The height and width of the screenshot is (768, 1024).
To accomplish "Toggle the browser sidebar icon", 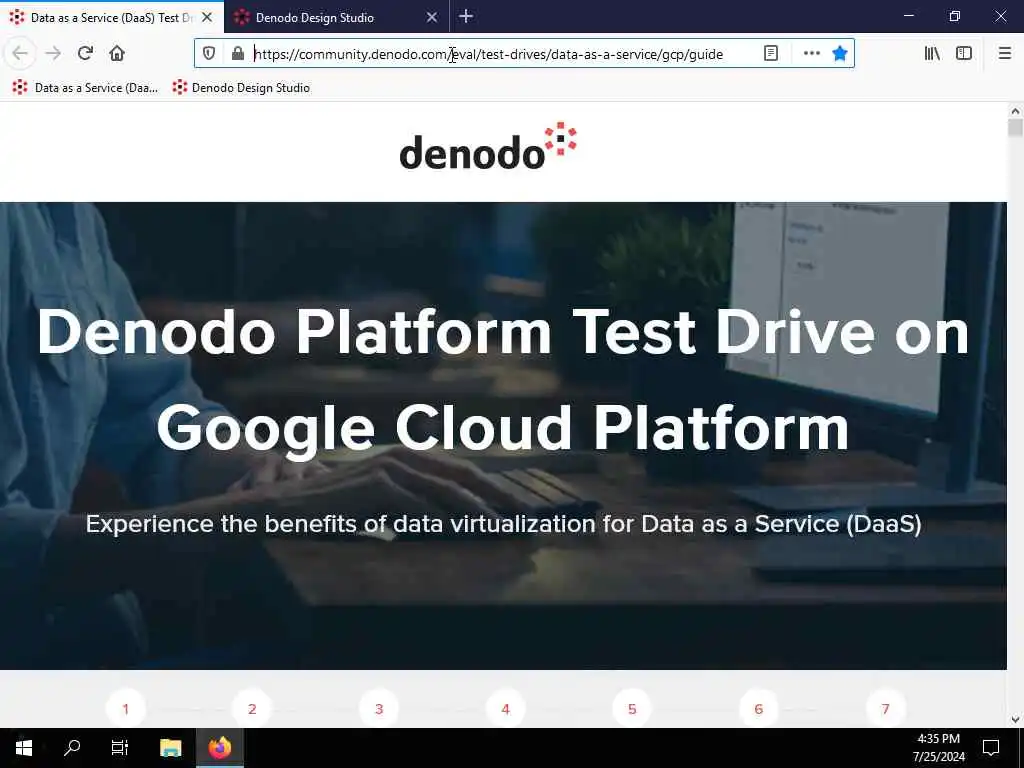I will click(x=964, y=54).
